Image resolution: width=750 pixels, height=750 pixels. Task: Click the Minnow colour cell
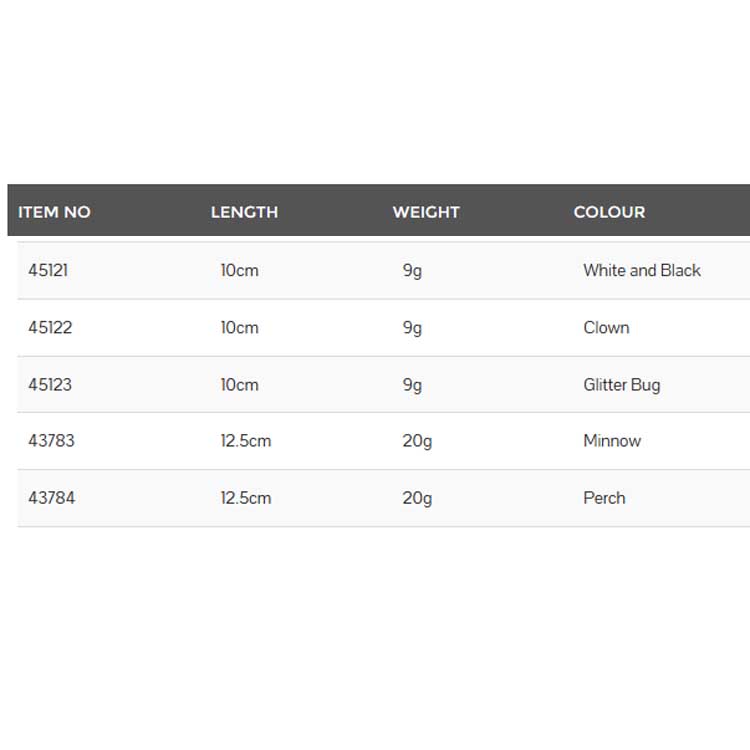[x=612, y=441]
